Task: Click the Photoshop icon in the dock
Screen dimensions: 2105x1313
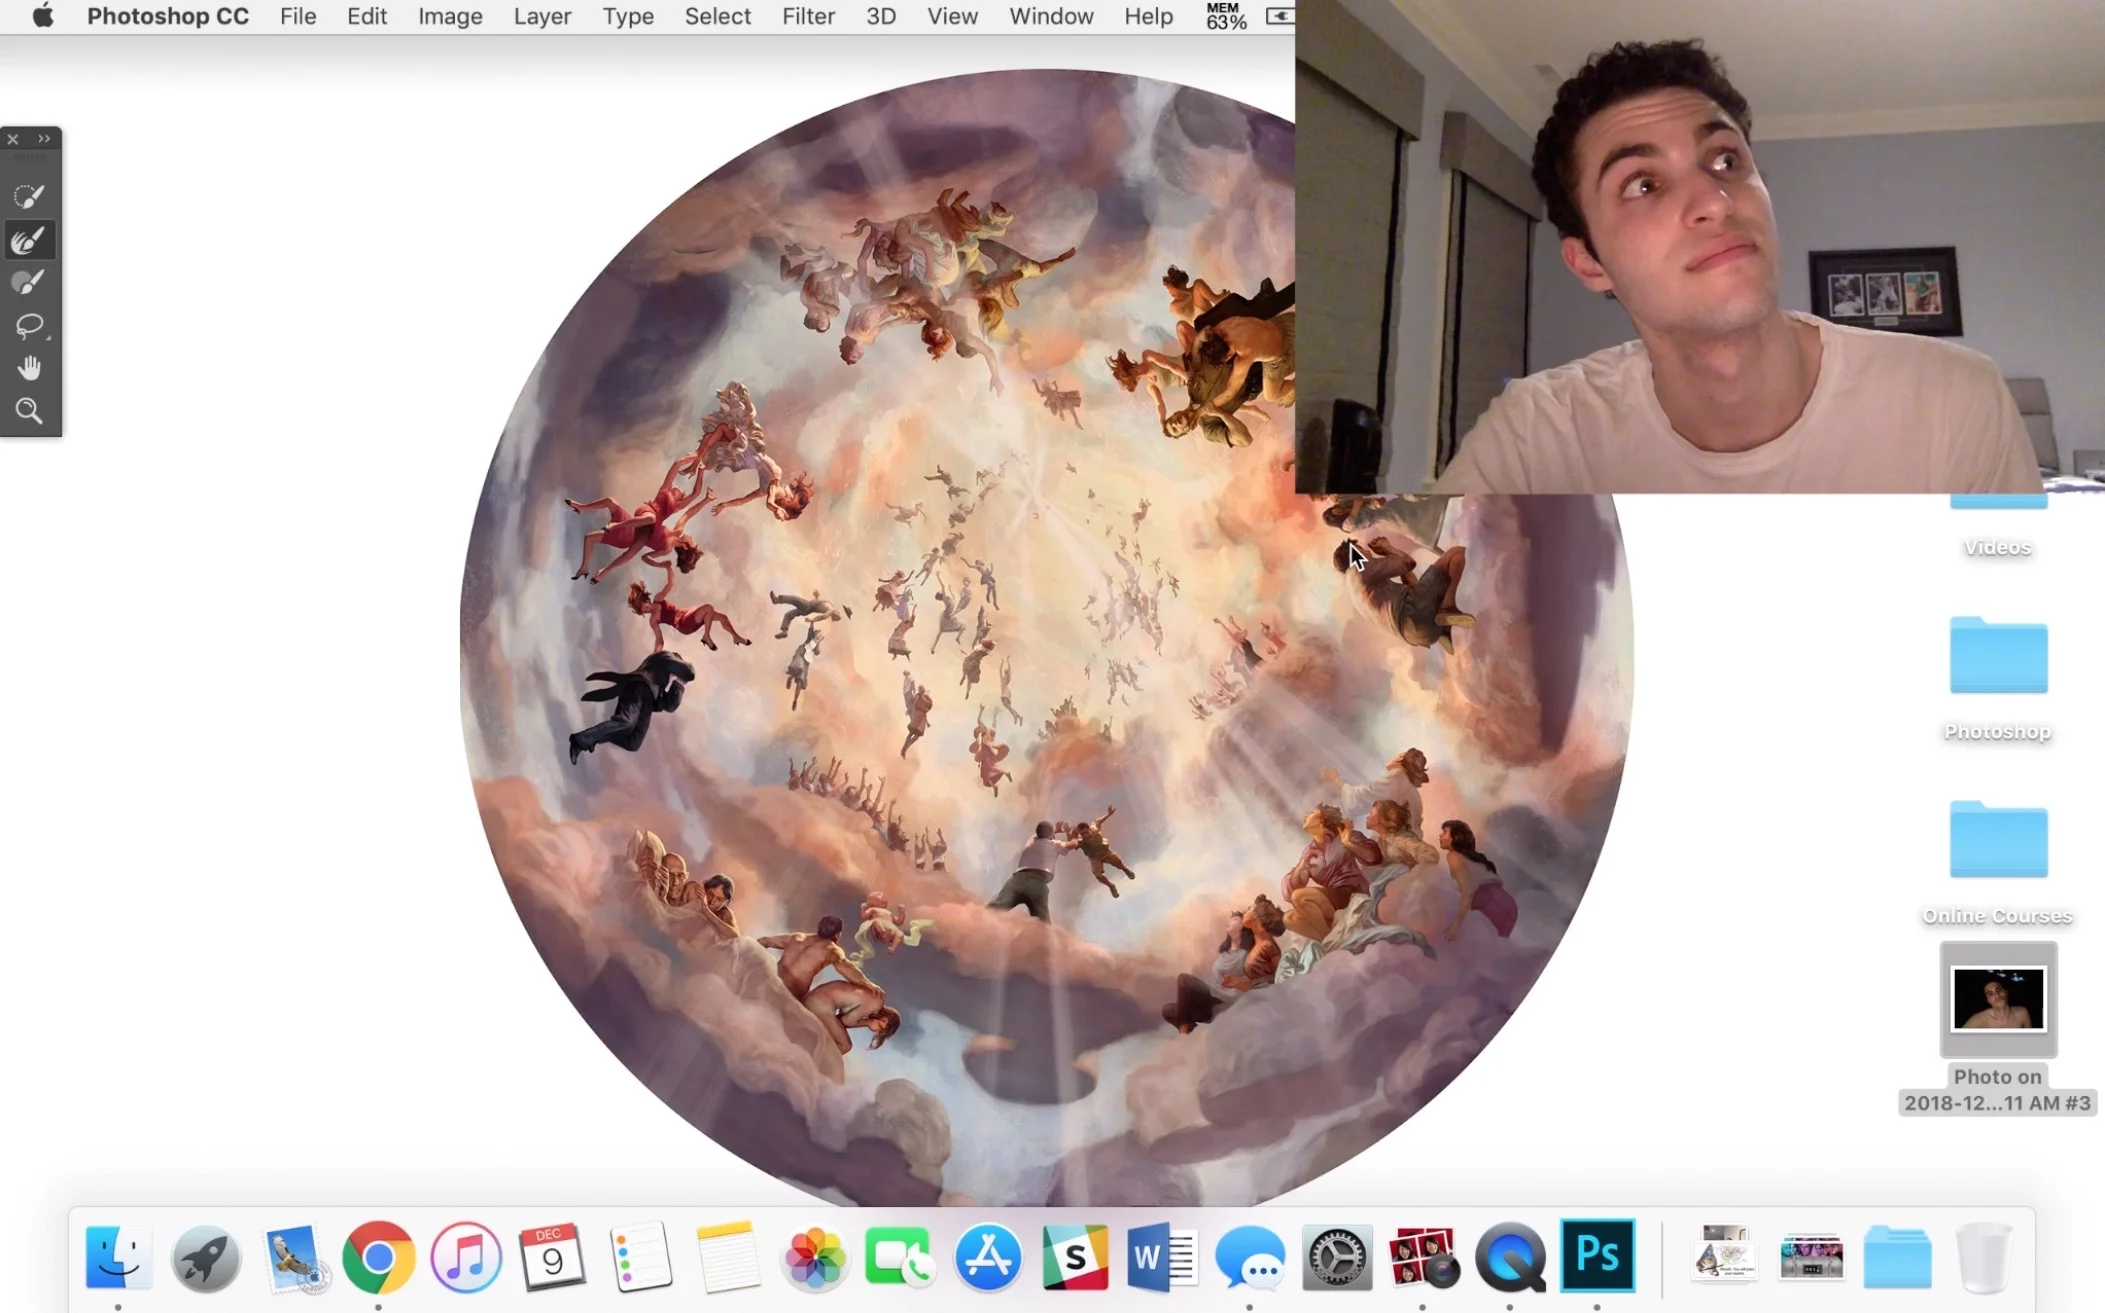Action: (1597, 1255)
